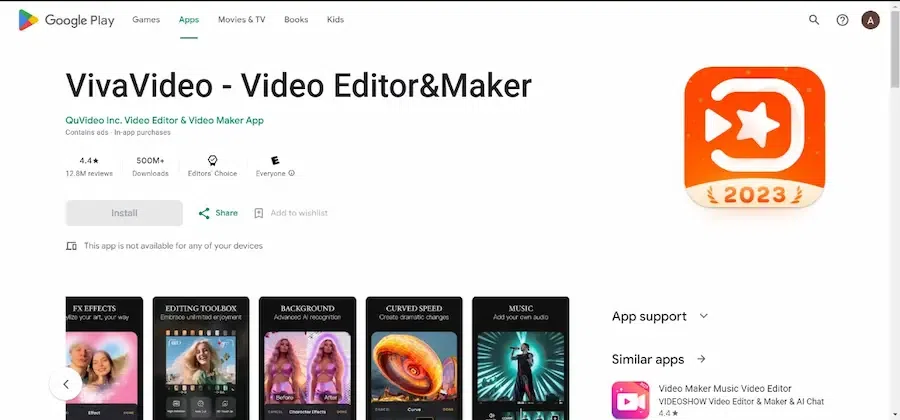
Task: Go to the Games tab
Action: [146, 20]
